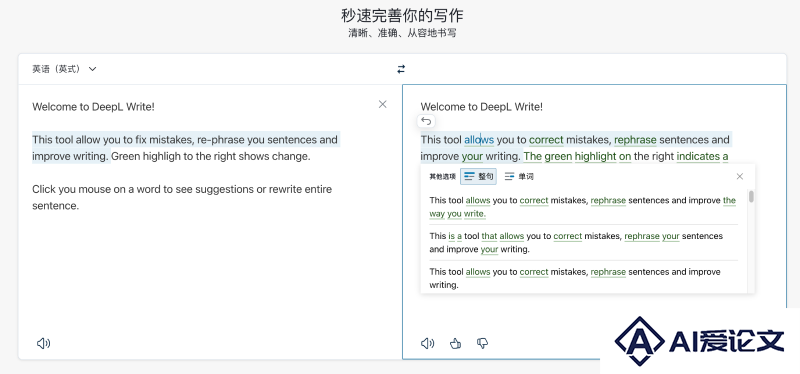The width and height of the screenshot is (800, 374).
Task: Click the heading 秒速完善你的写作
Action: pyautogui.click(x=402, y=15)
